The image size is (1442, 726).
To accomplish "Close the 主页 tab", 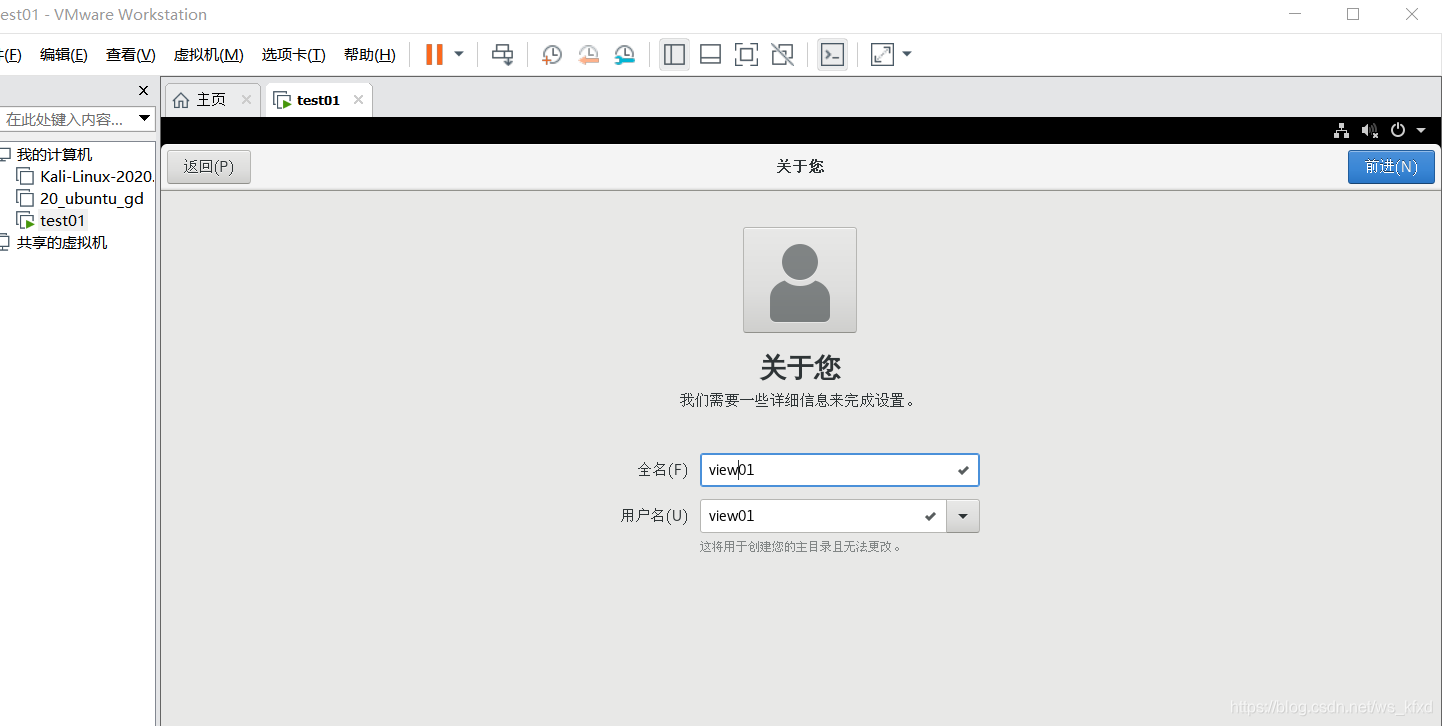I will pyautogui.click(x=246, y=100).
